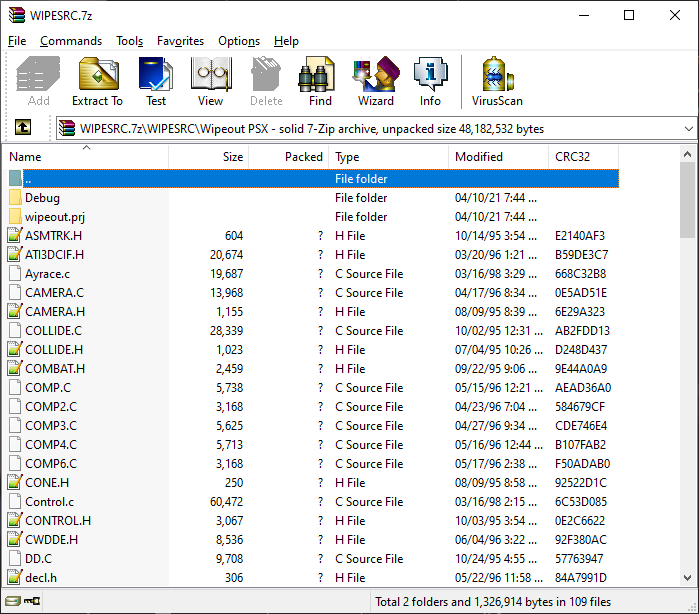Click the decl.h file icon
This screenshot has height=614, width=699.
pos(15,577)
